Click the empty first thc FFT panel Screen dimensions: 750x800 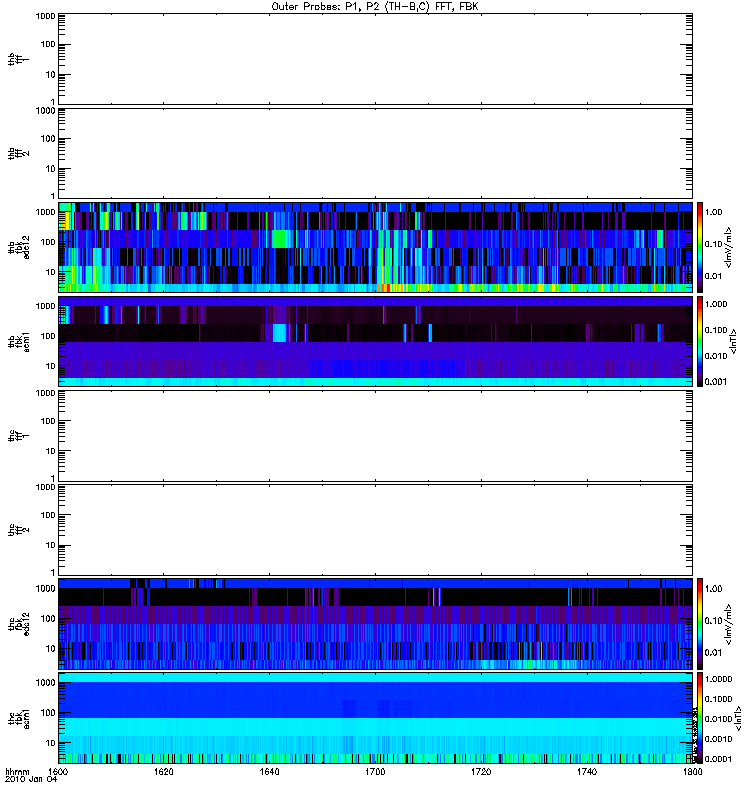(375, 436)
